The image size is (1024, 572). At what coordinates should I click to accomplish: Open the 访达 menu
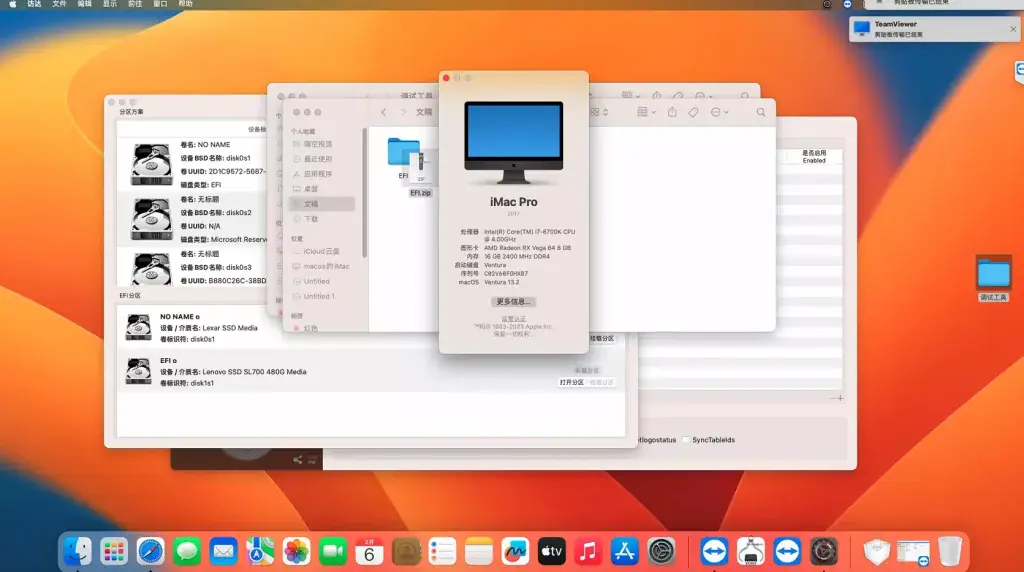34,4
